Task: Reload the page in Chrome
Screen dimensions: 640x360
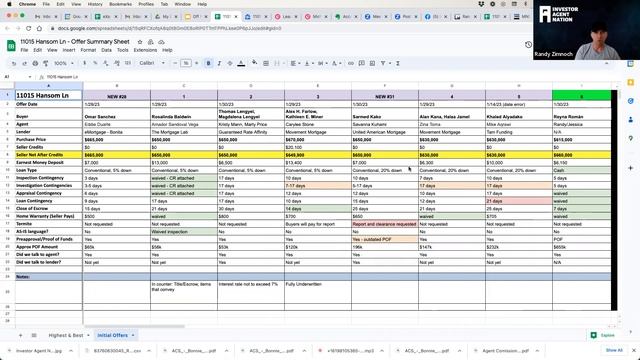Action: [28, 28]
